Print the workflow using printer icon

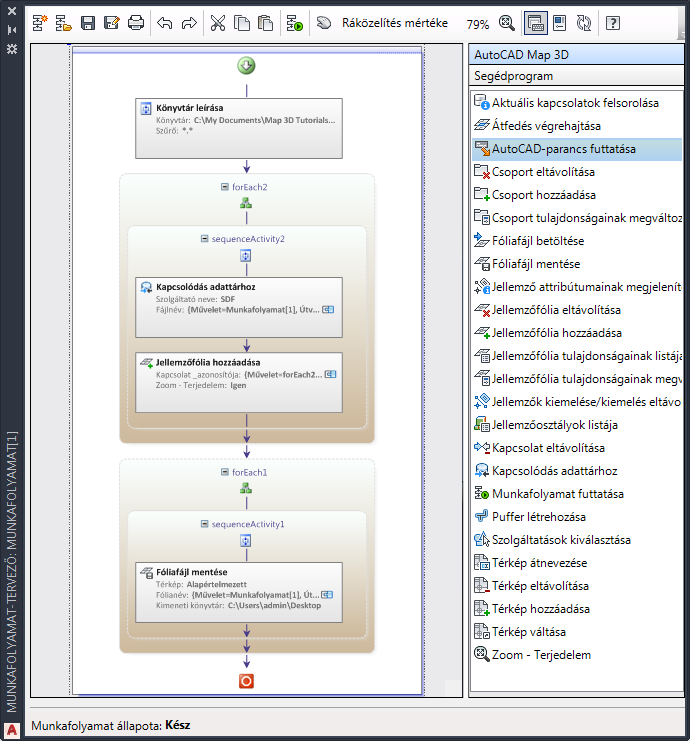[x=136, y=23]
